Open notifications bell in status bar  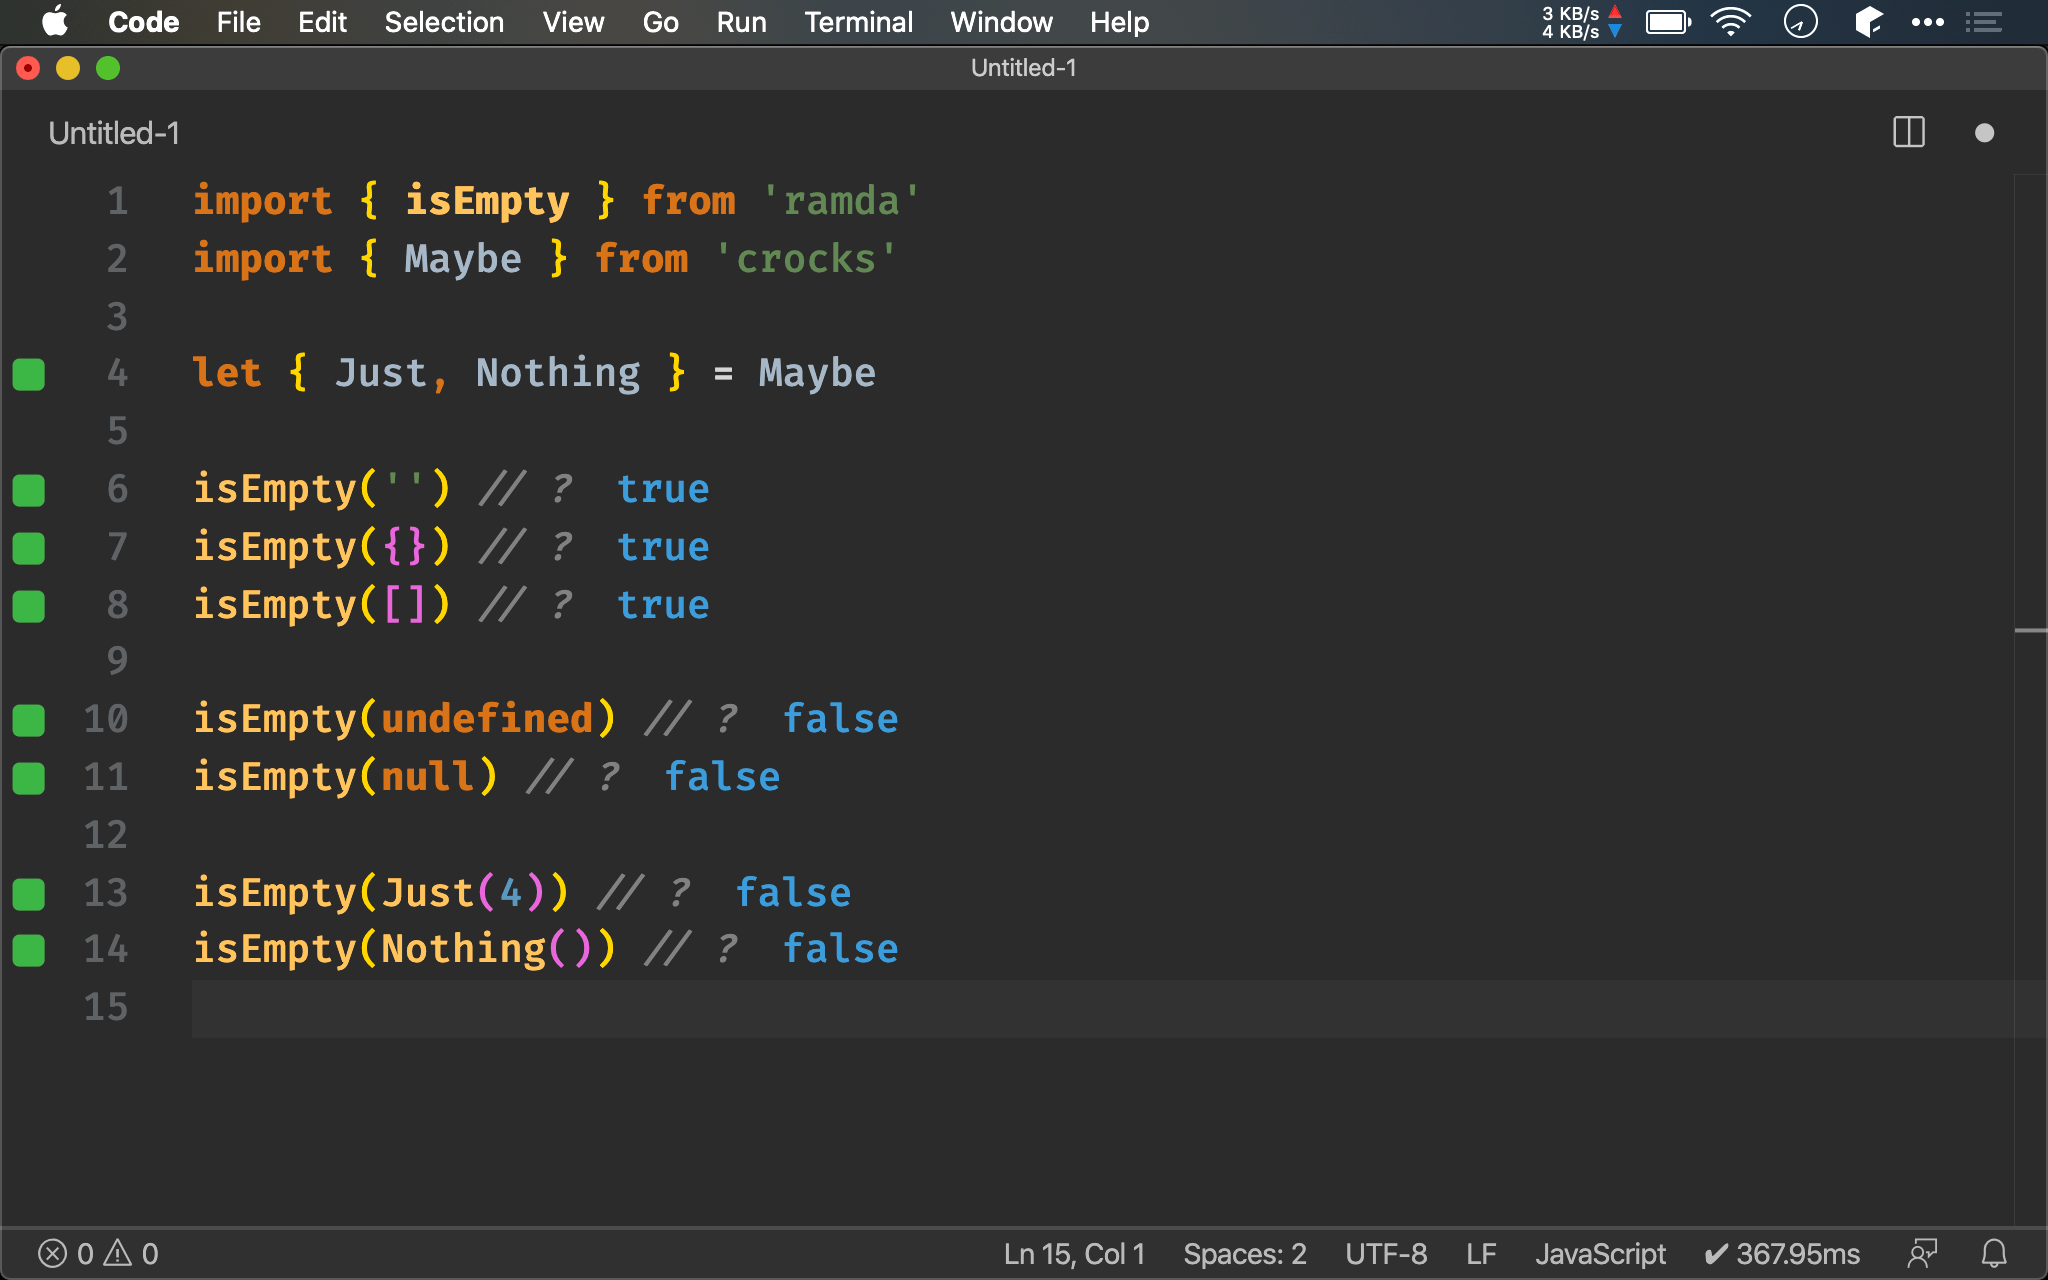point(1994,1253)
